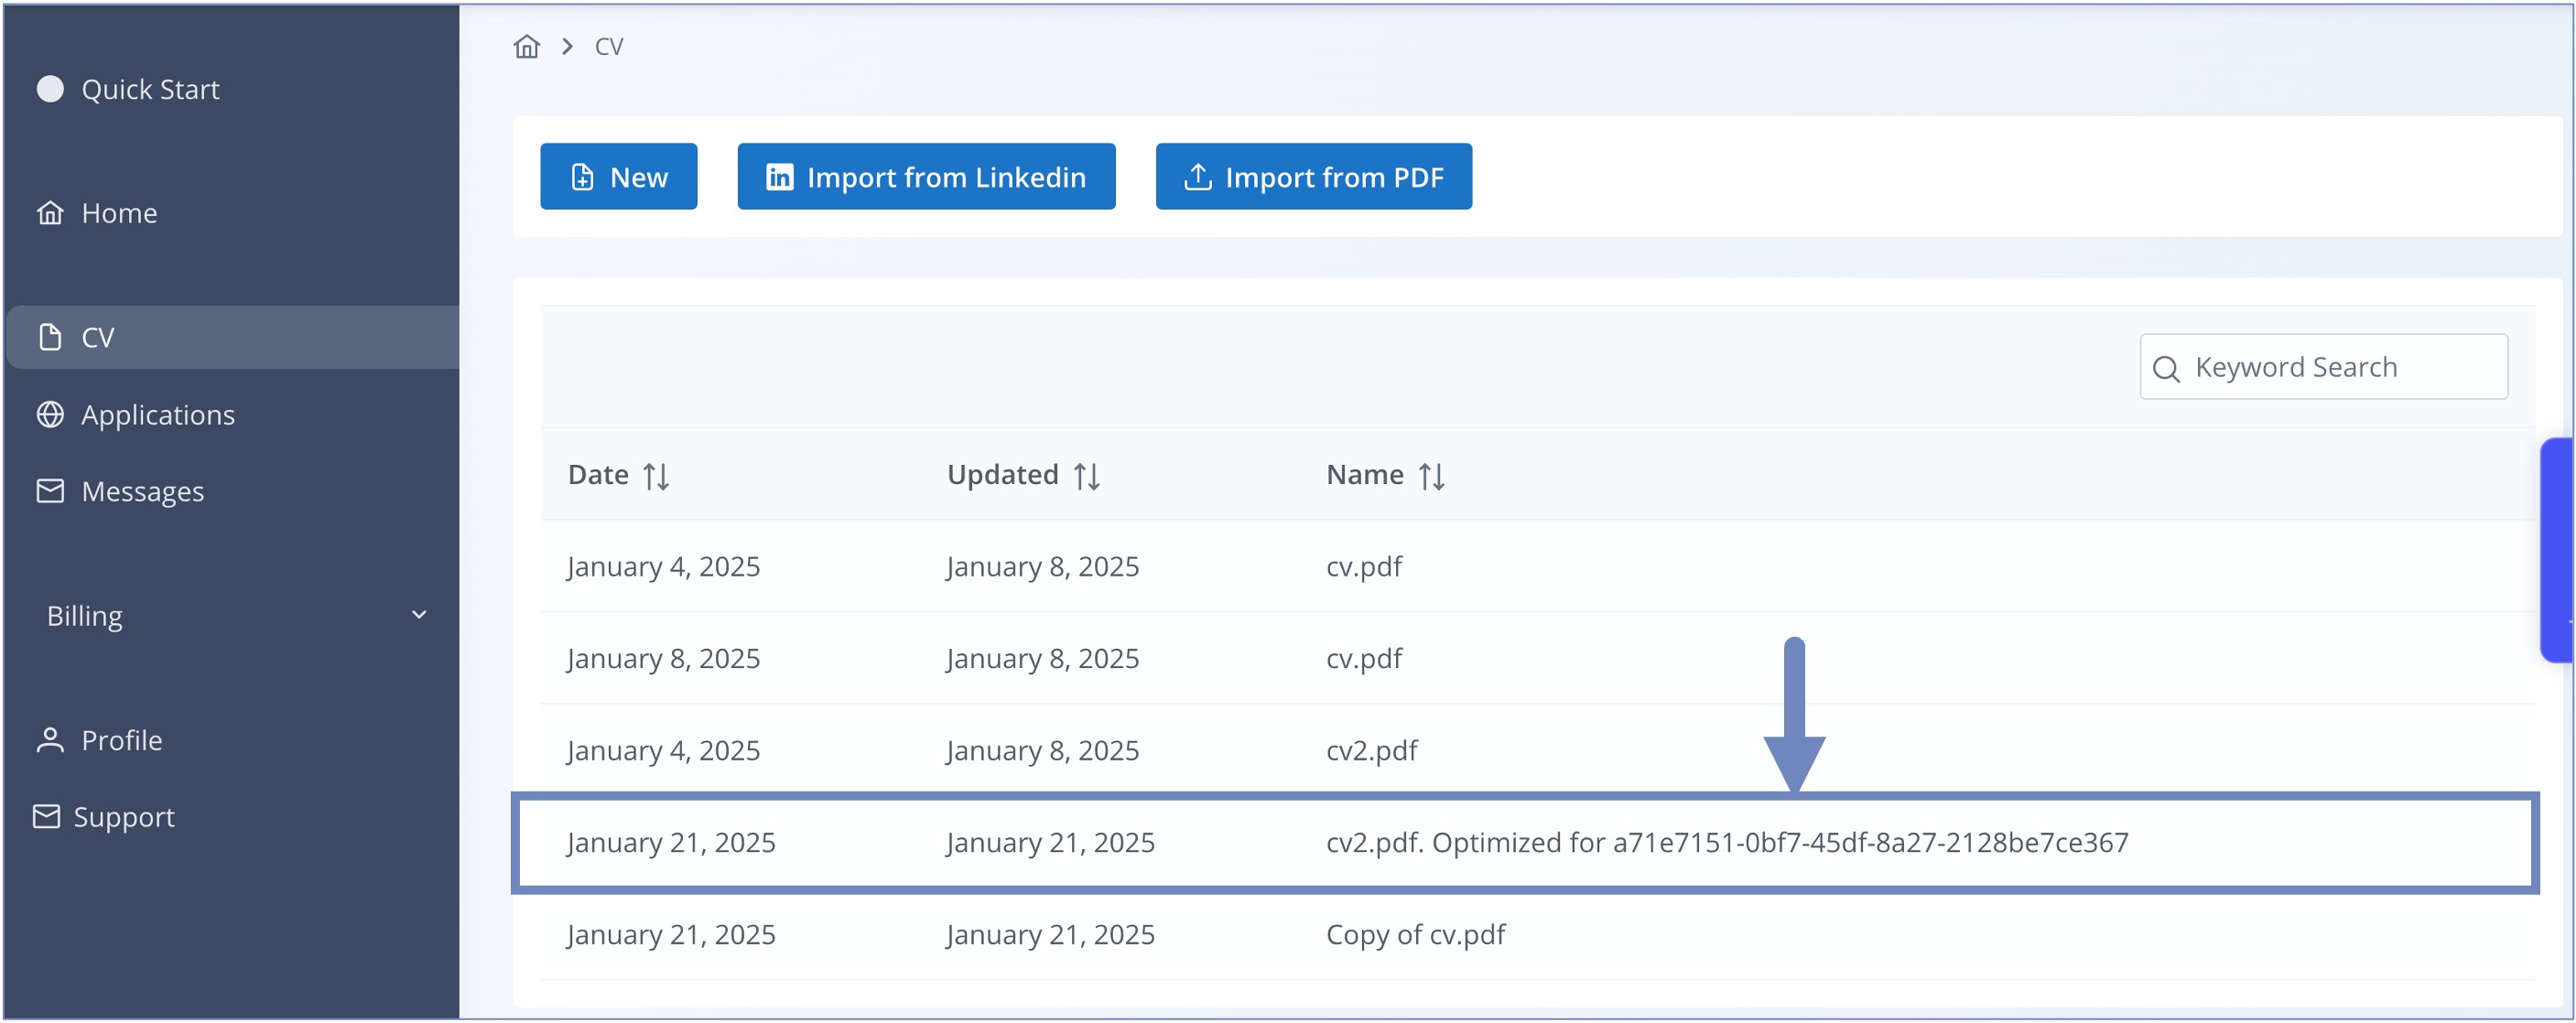The image size is (2576, 1023).
Task: Click January 8, 2025 Date cell
Action: click(x=663, y=658)
